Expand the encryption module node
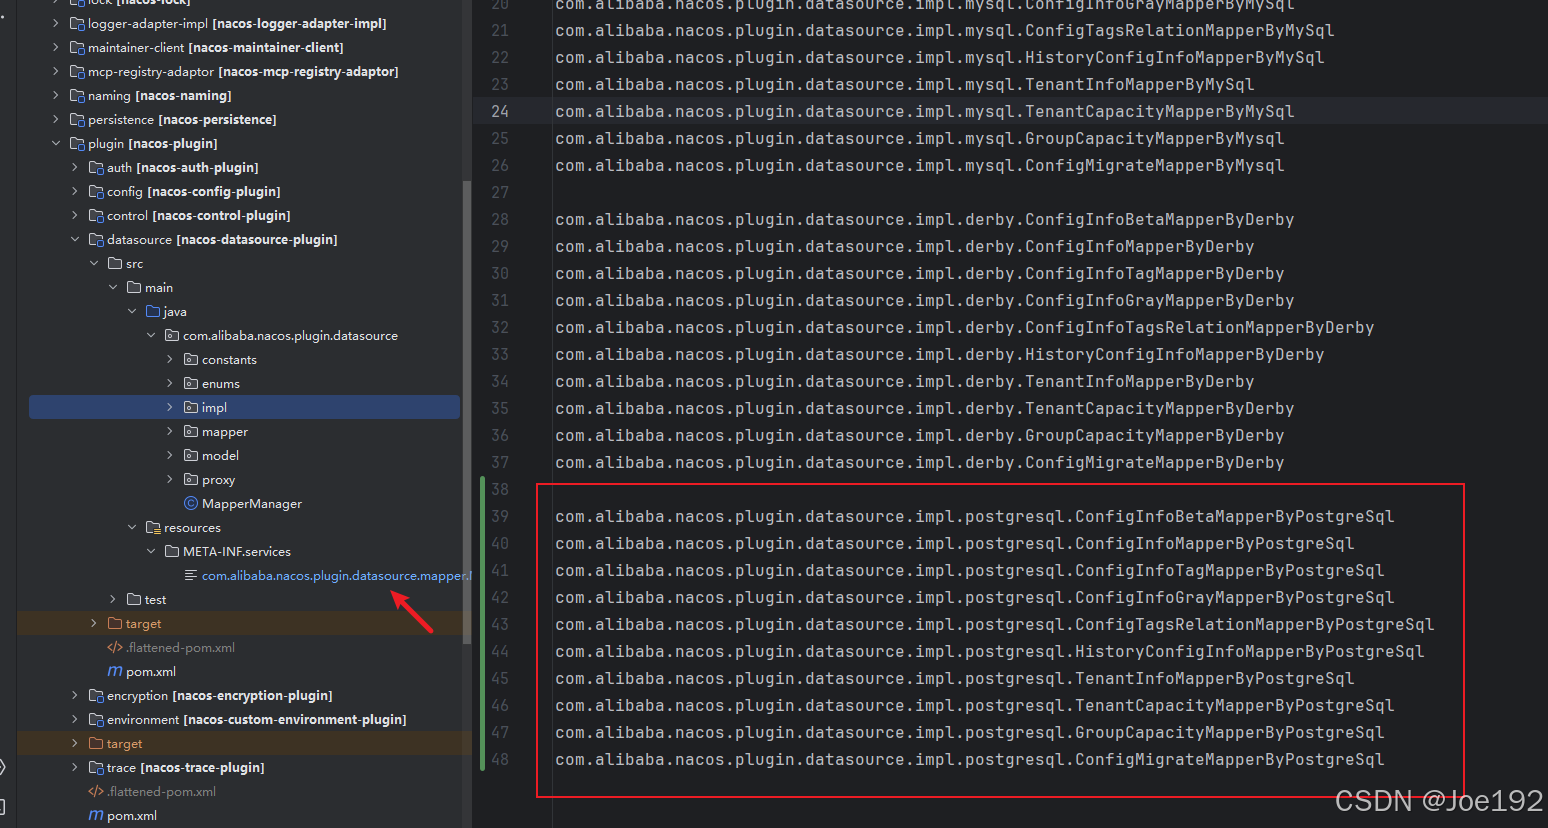 click(x=75, y=695)
